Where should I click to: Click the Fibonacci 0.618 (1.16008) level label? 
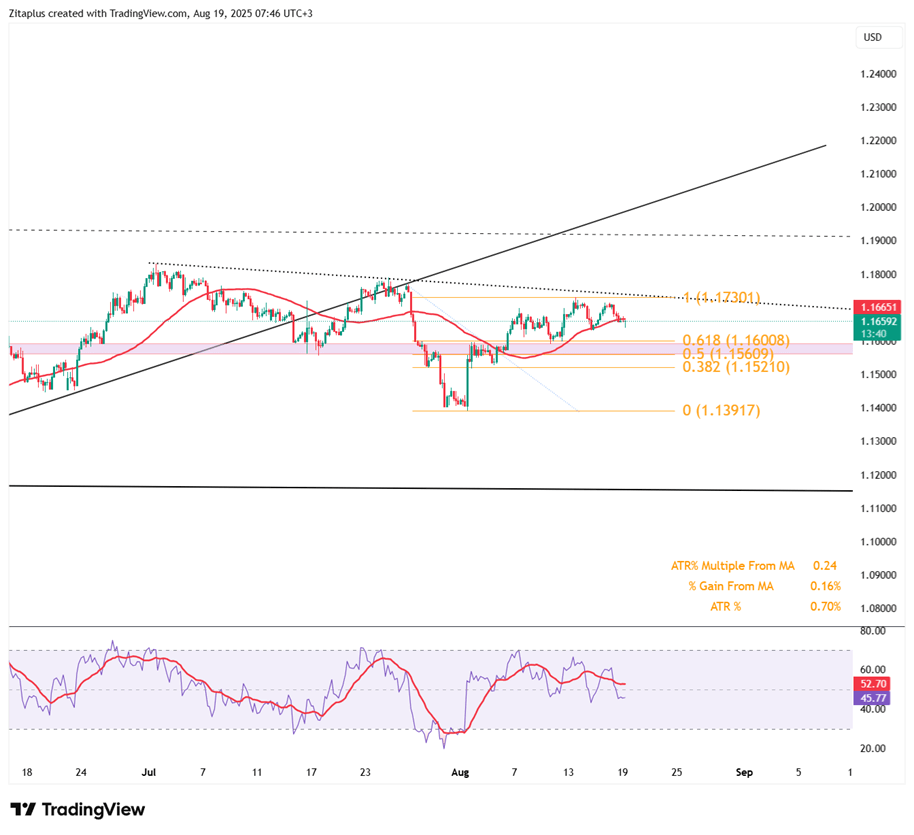735,341
